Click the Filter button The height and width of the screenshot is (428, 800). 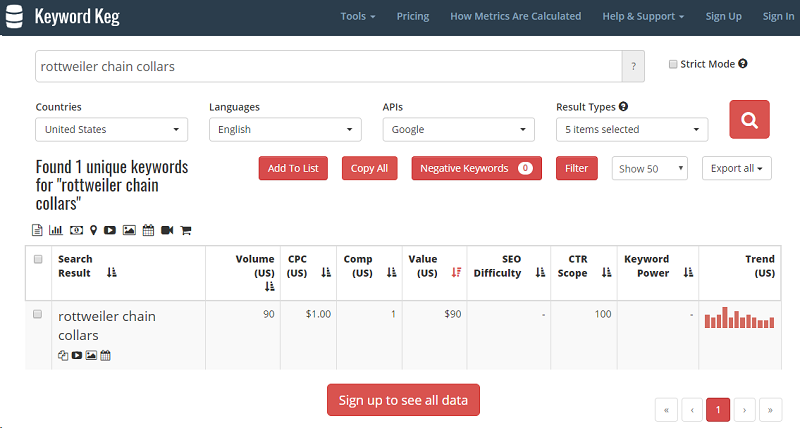coord(577,168)
